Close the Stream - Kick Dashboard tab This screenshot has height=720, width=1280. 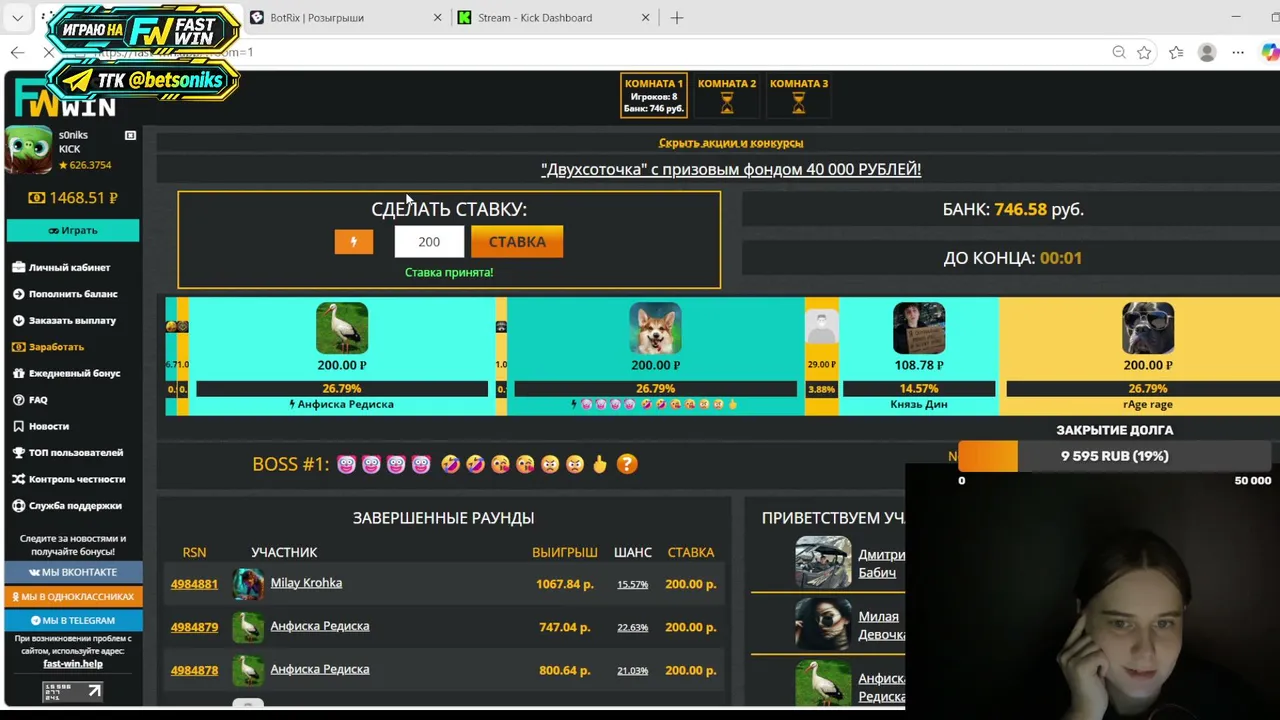pyautogui.click(x=645, y=18)
